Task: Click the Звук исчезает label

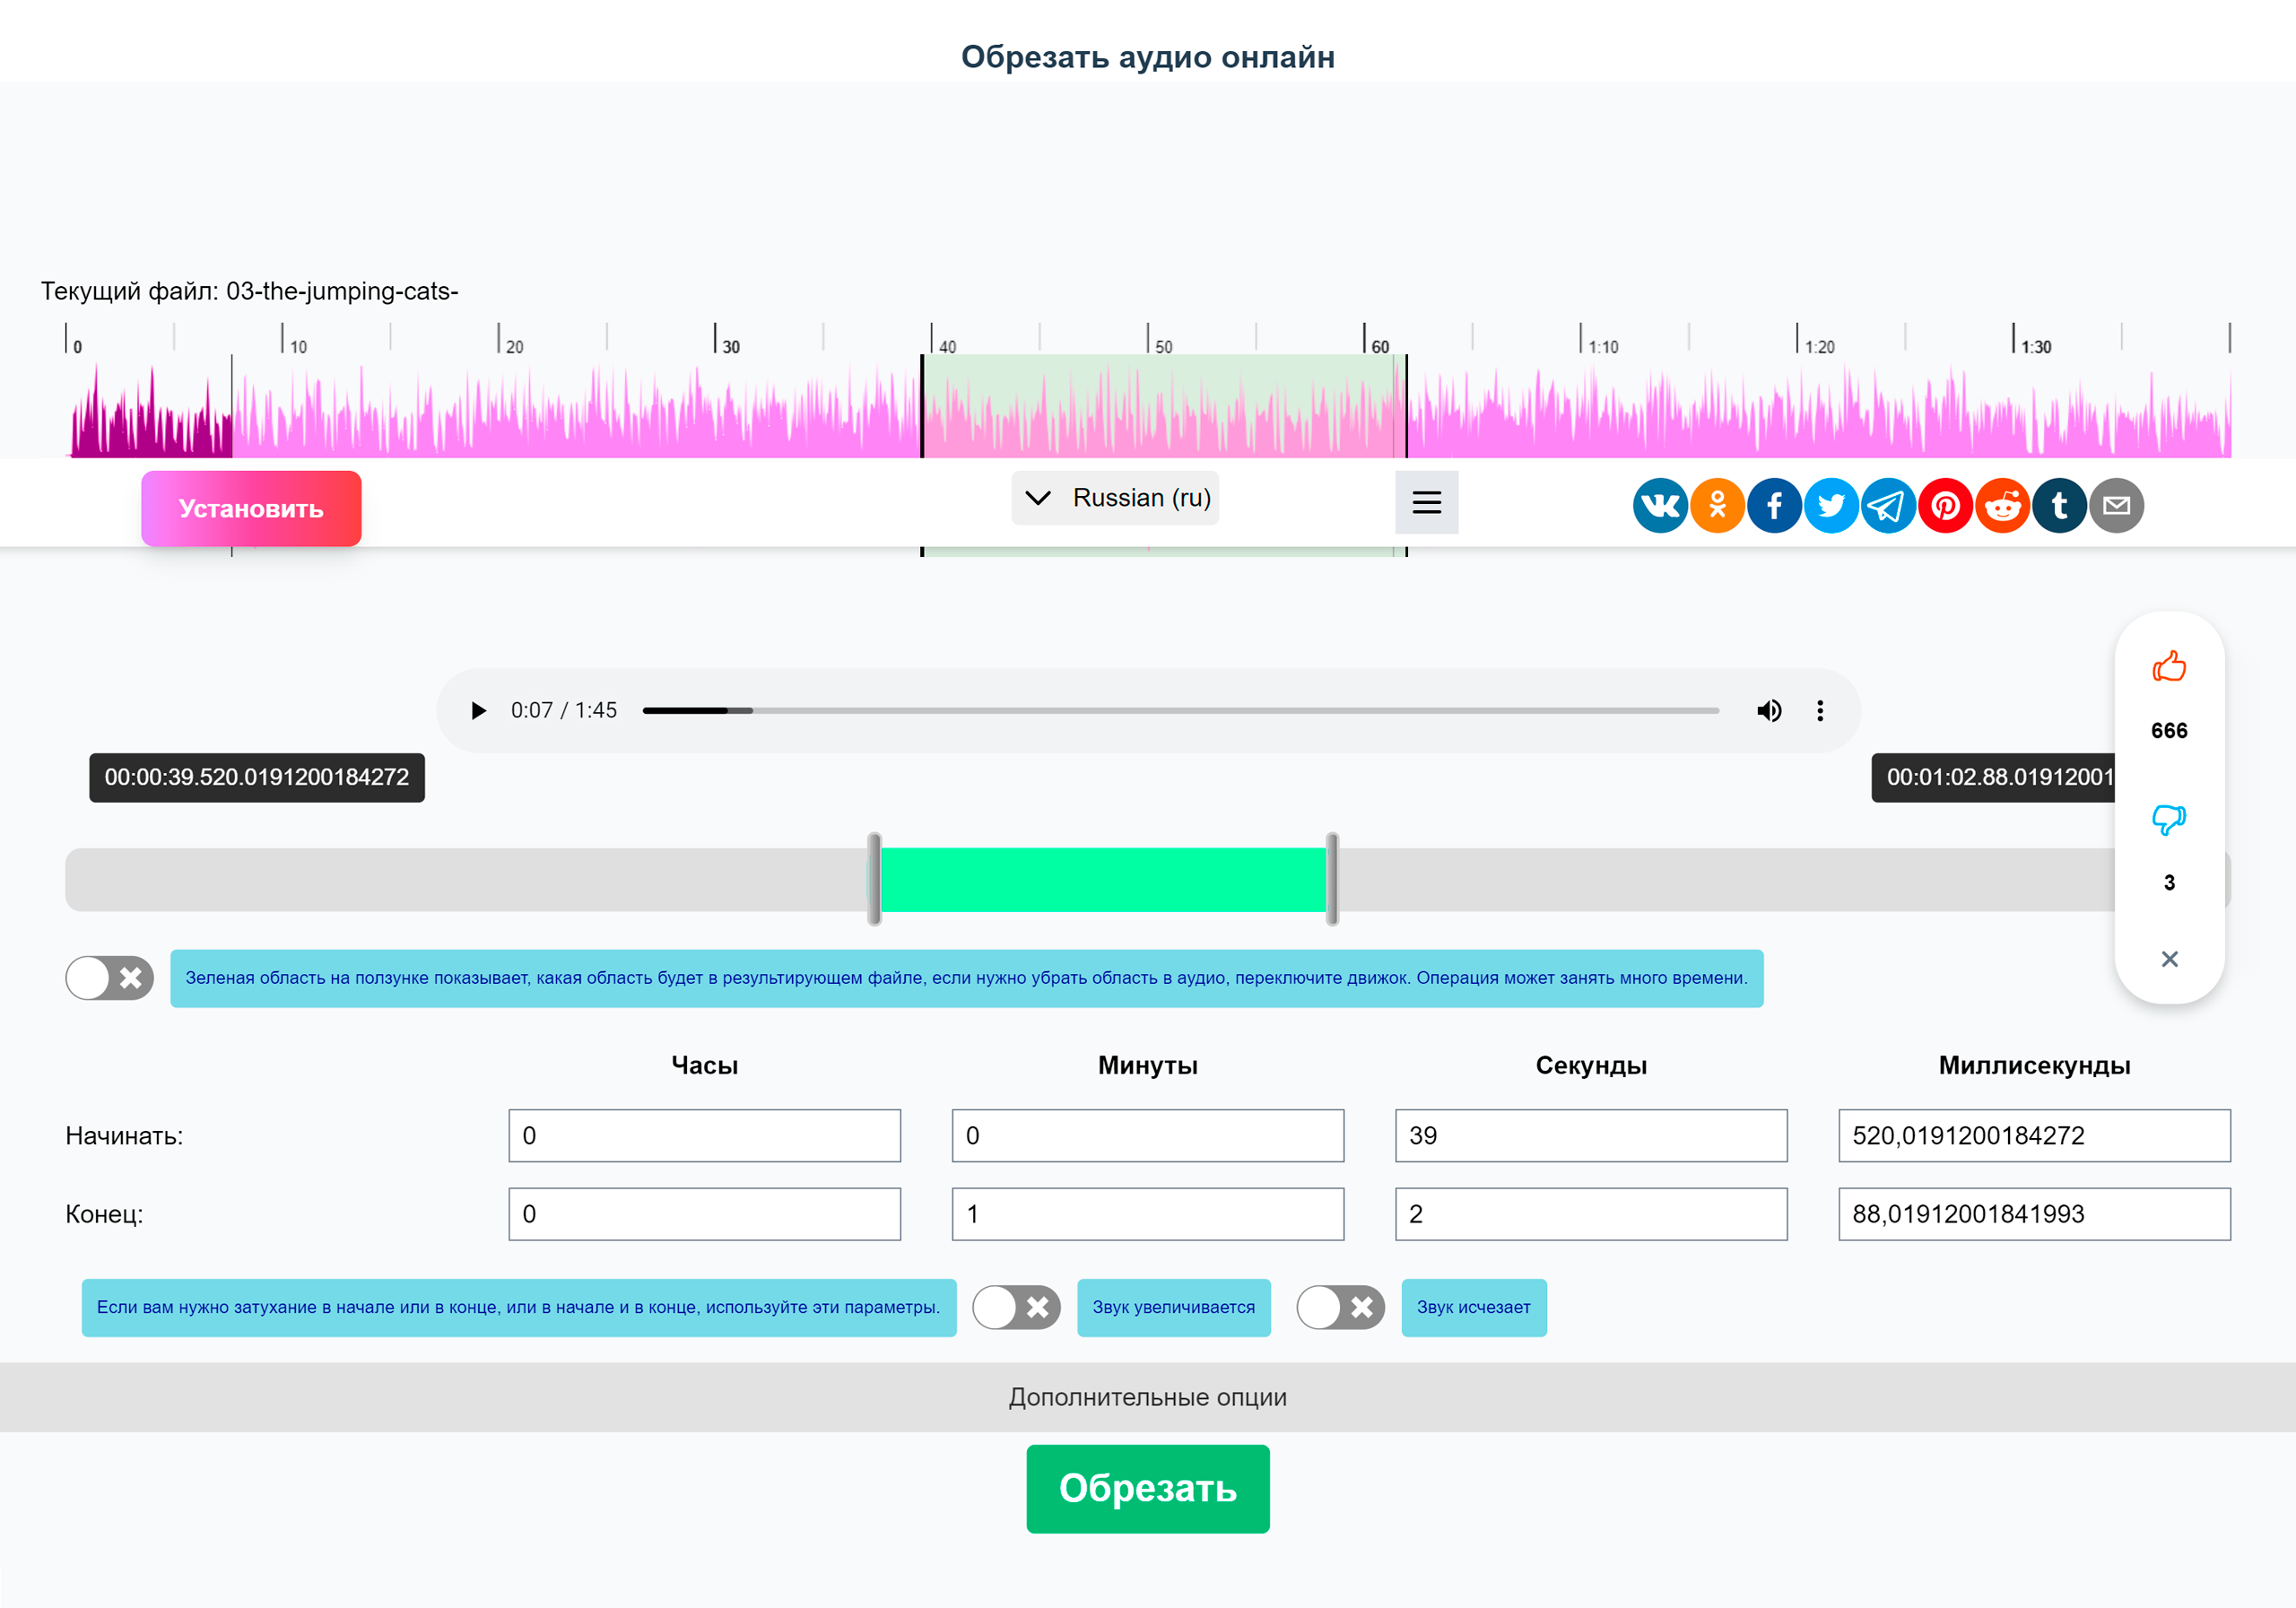Action: click(x=1474, y=1307)
